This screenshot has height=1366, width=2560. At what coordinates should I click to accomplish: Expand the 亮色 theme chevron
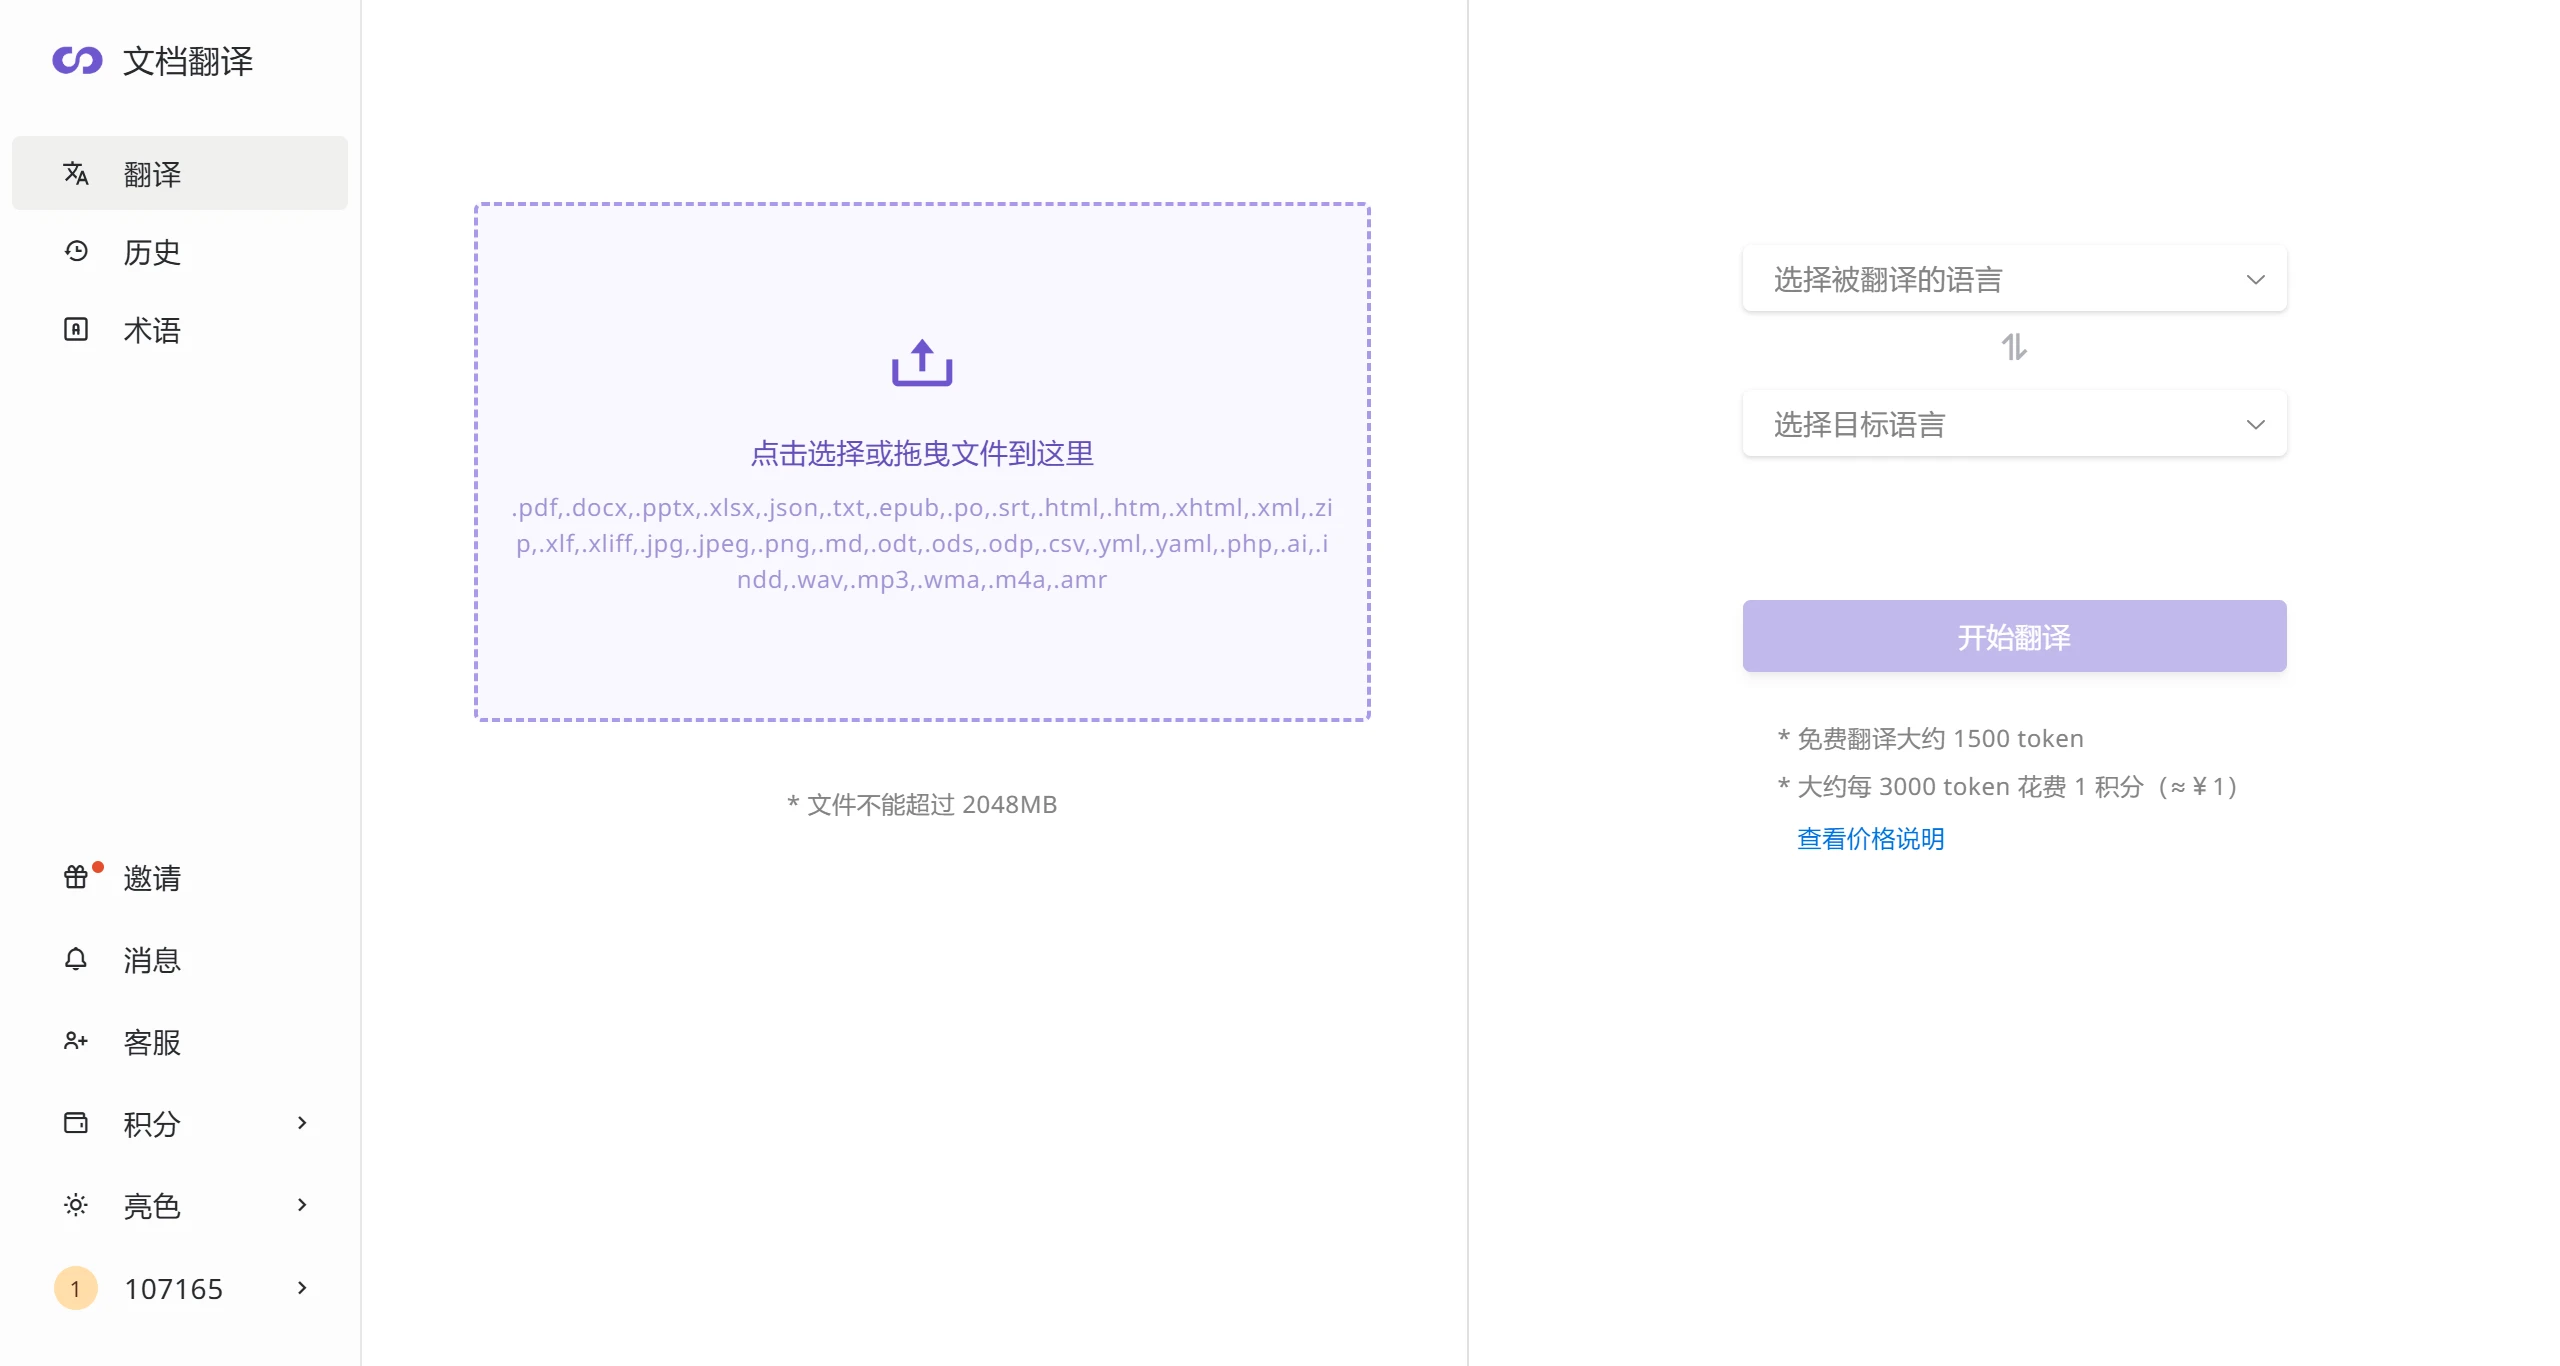coord(302,1205)
